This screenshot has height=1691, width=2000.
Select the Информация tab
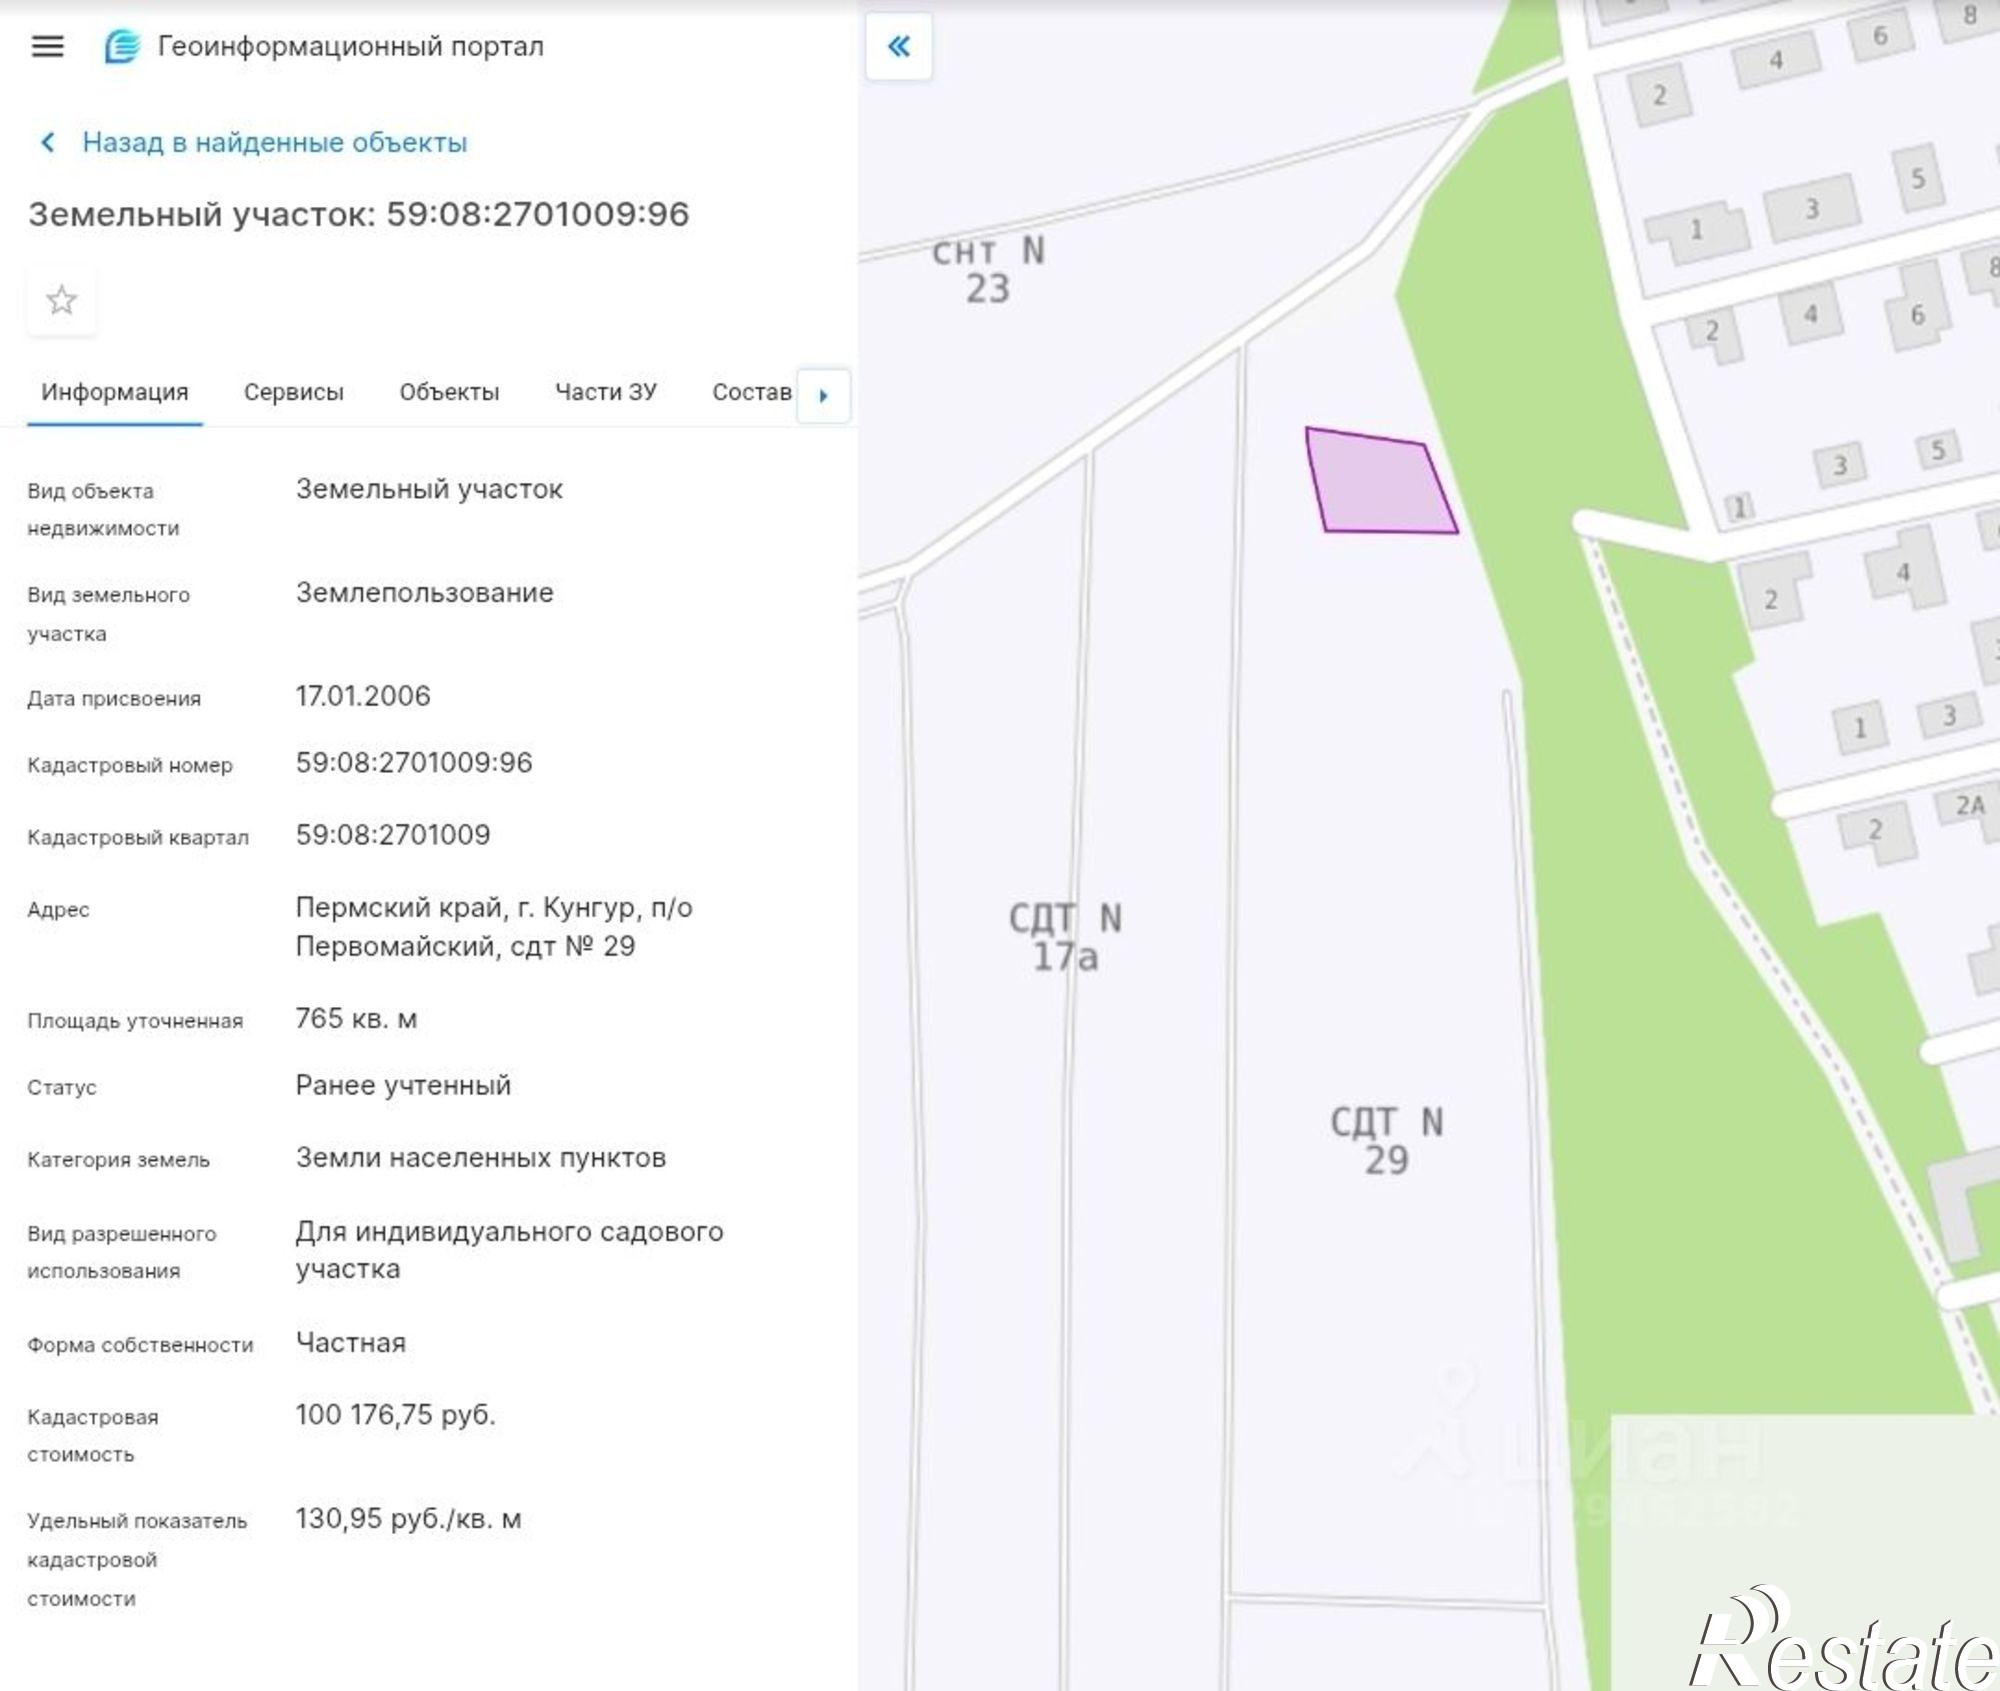coord(115,392)
